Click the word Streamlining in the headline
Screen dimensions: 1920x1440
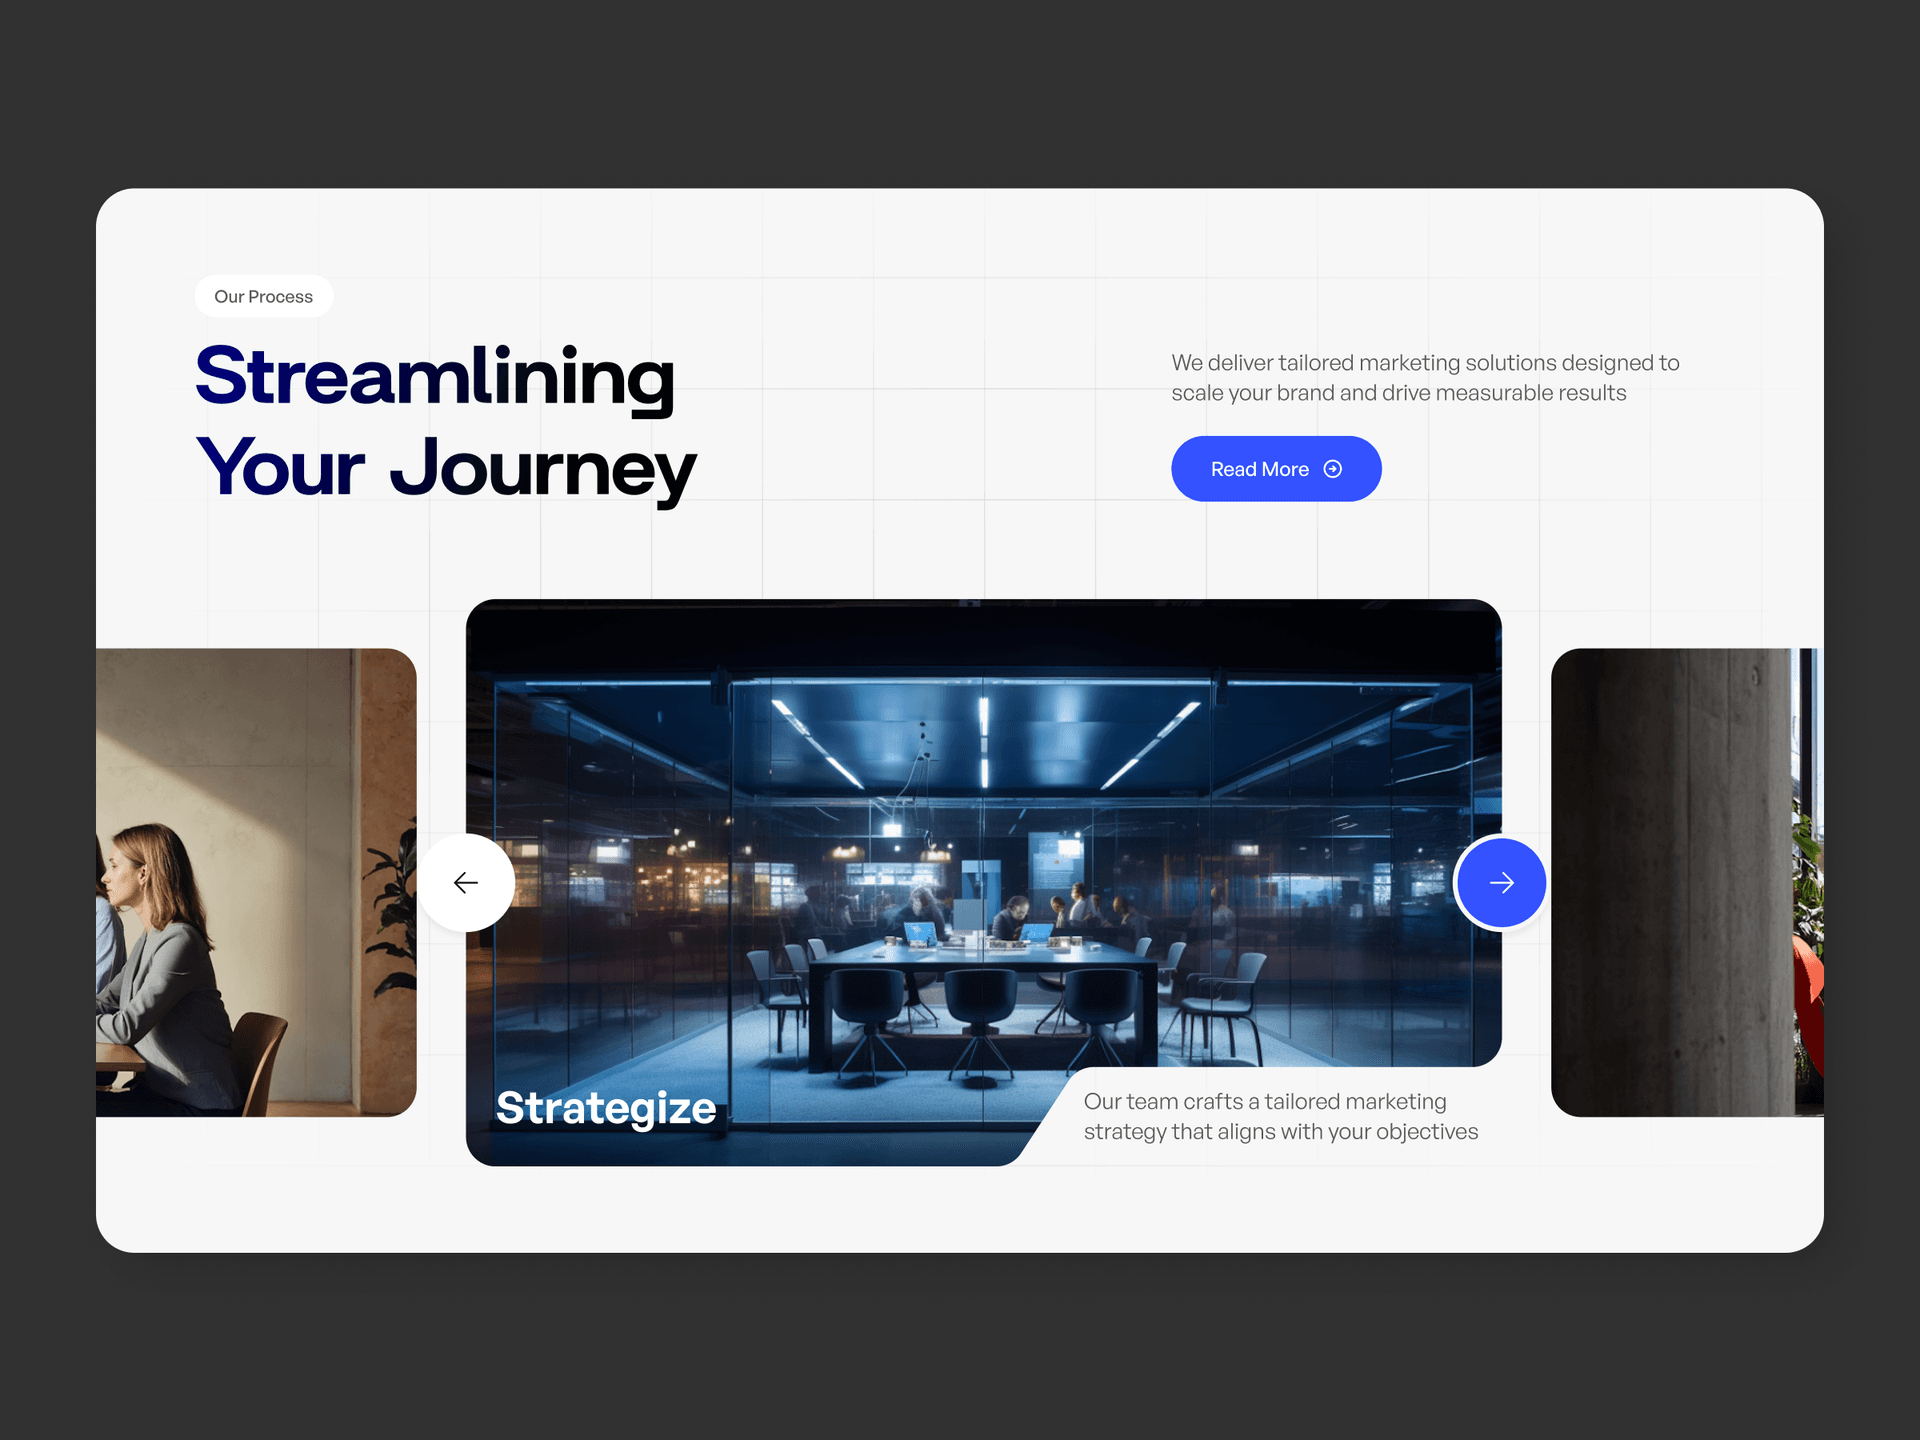coord(435,376)
